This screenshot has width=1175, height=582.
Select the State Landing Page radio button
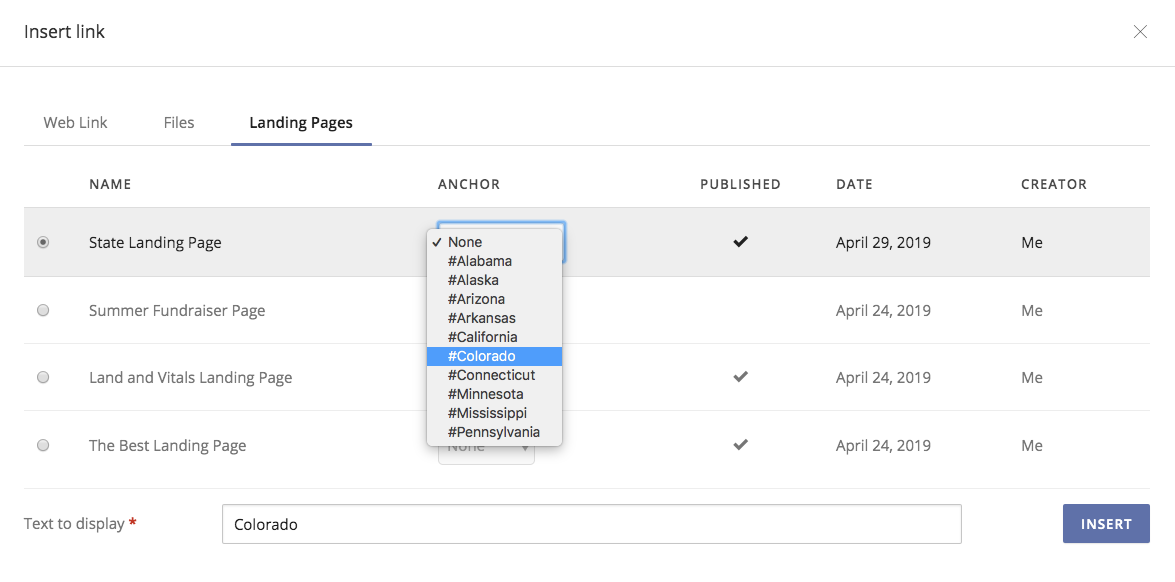(42, 242)
